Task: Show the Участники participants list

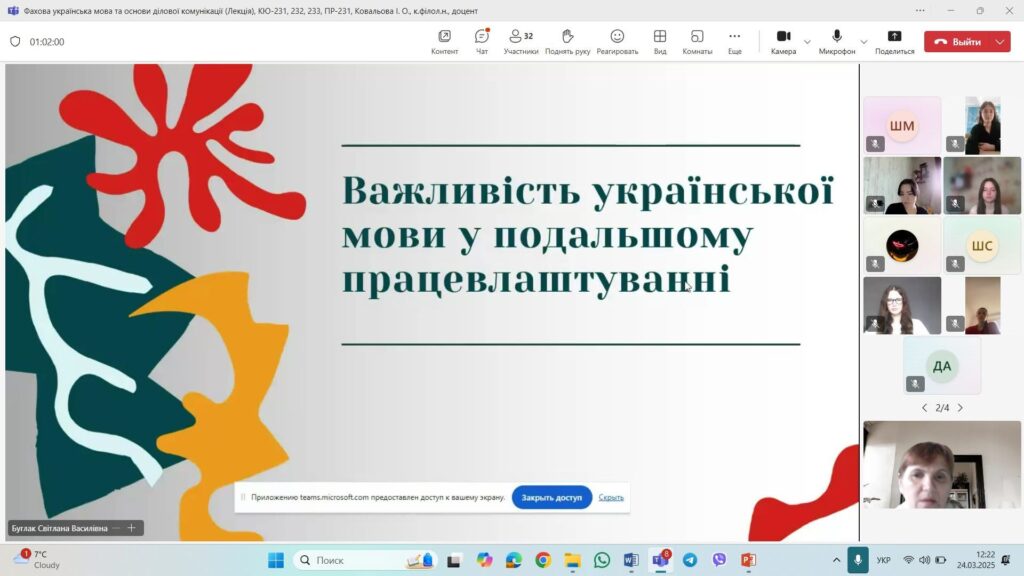Action: [520, 41]
